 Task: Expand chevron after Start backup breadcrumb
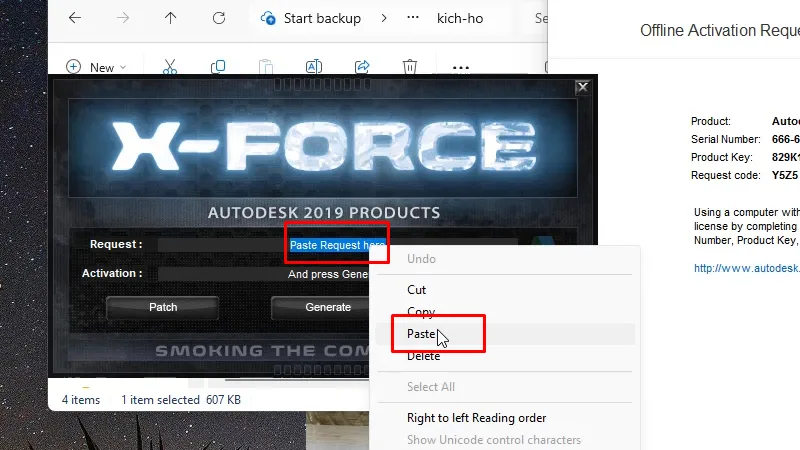click(x=384, y=18)
